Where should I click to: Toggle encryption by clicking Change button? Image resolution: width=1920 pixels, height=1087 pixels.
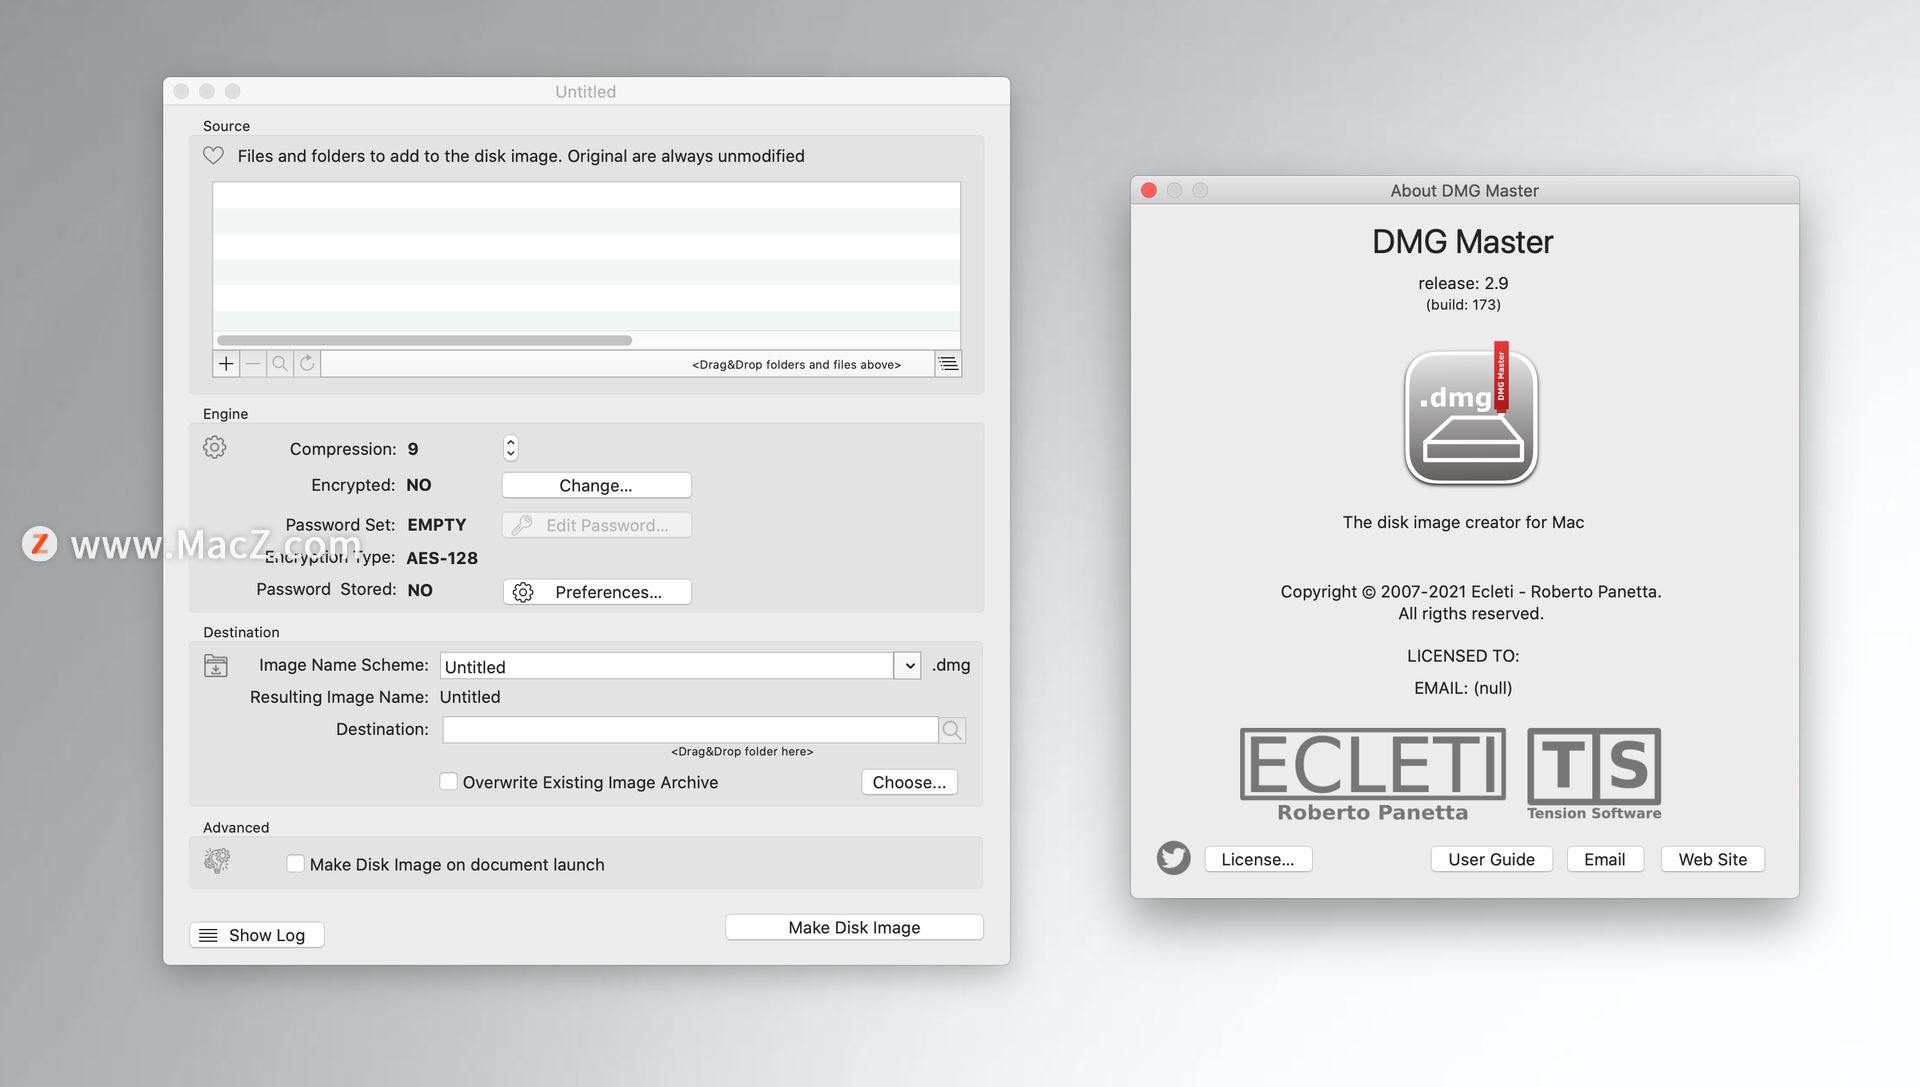pyautogui.click(x=596, y=484)
